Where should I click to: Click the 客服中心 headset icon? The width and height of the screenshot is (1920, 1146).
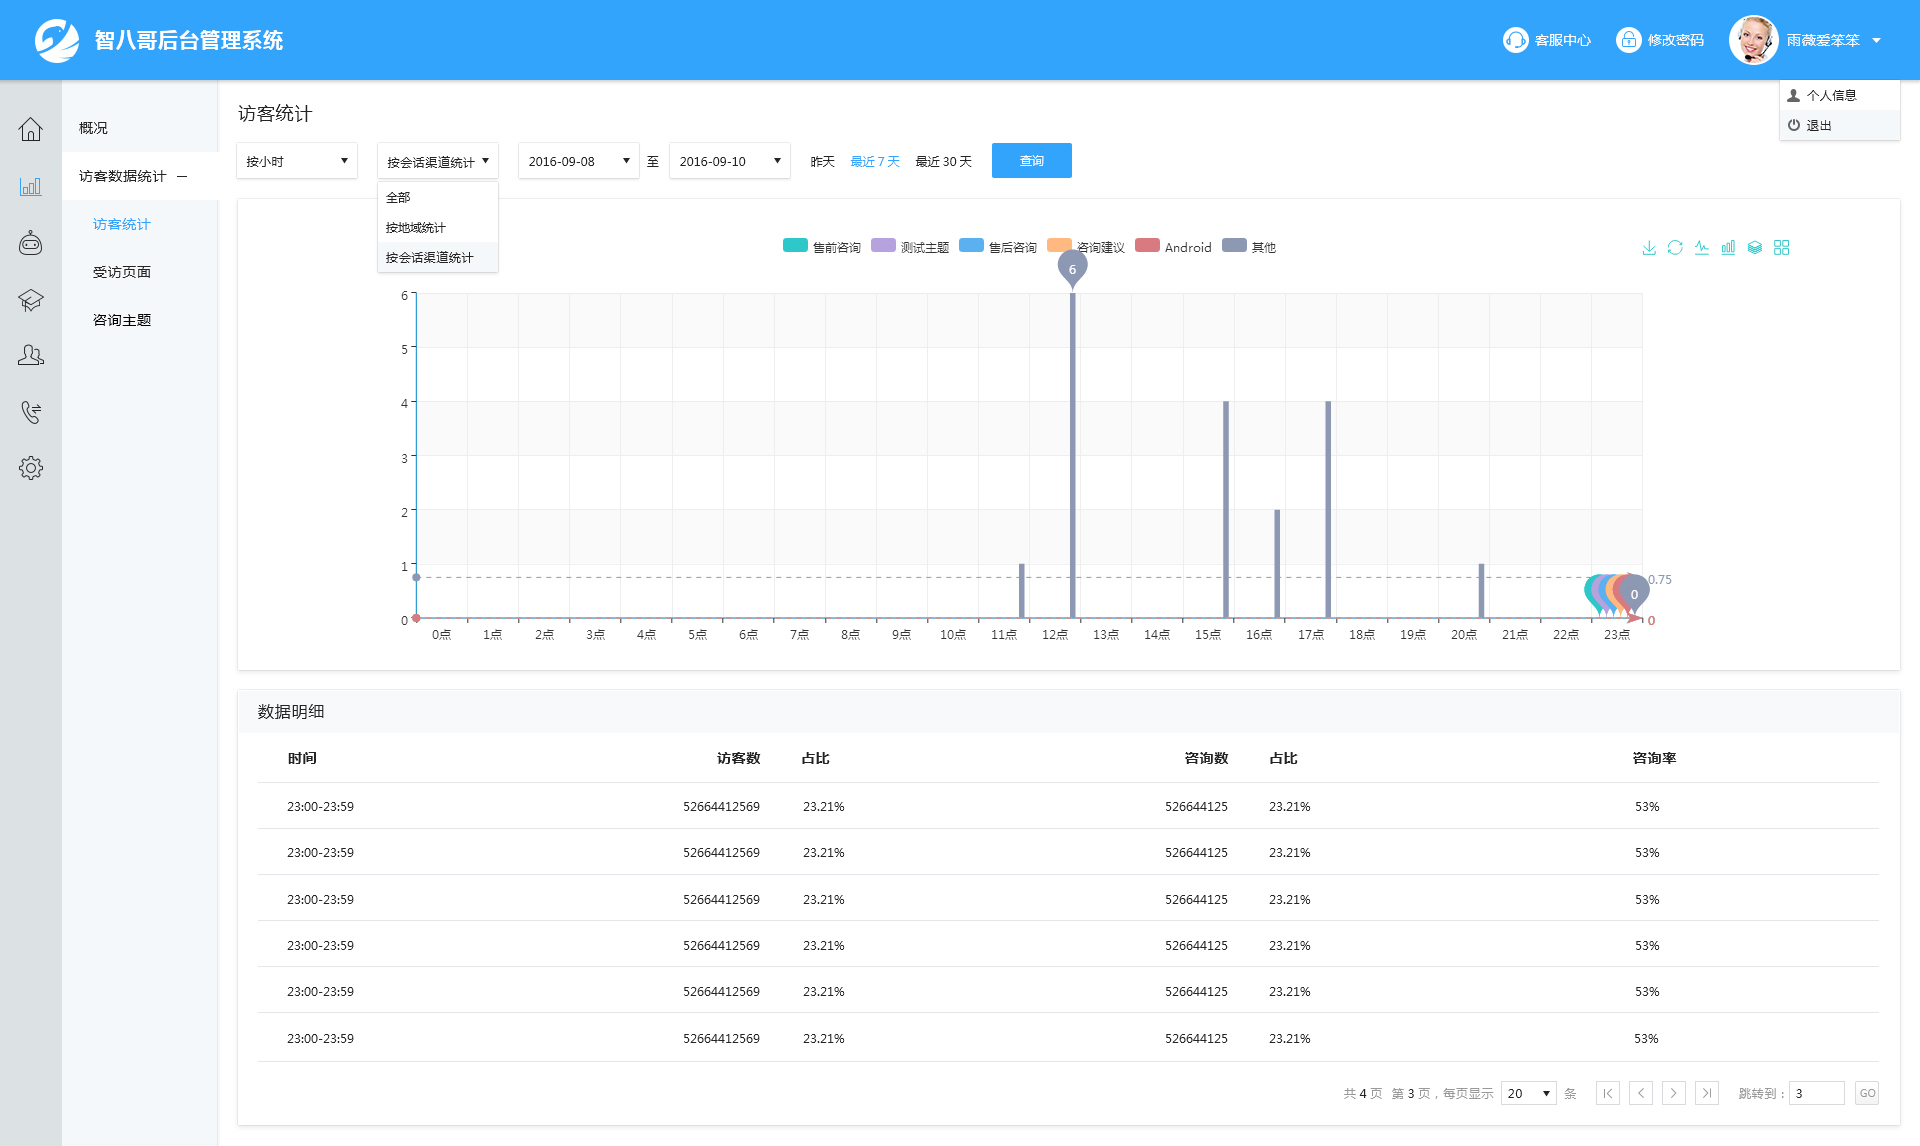tap(1515, 40)
